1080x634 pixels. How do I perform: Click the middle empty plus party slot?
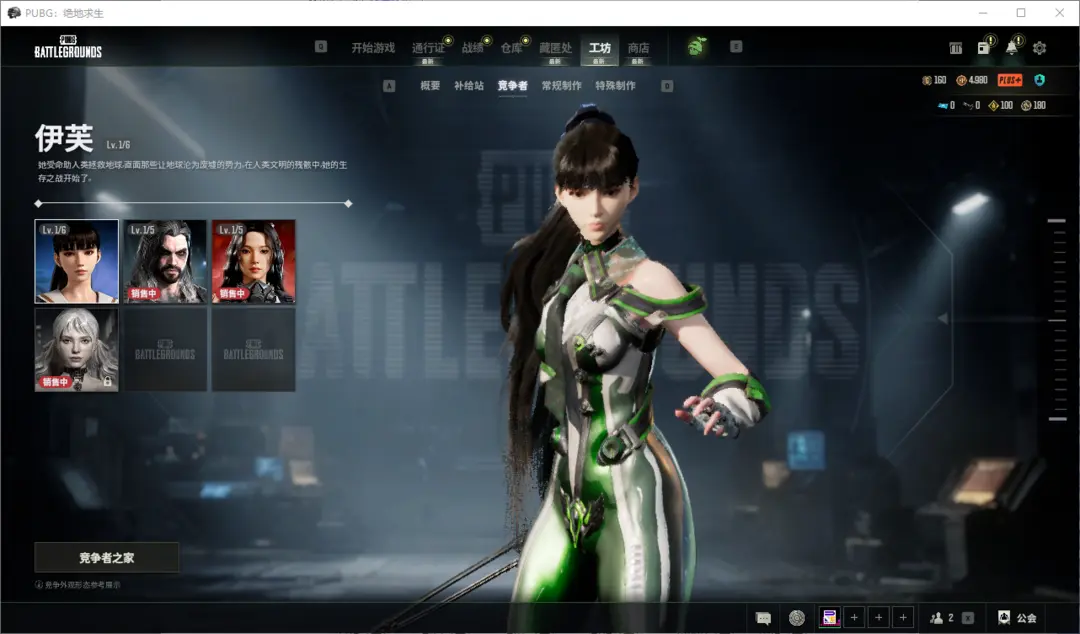pos(878,617)
